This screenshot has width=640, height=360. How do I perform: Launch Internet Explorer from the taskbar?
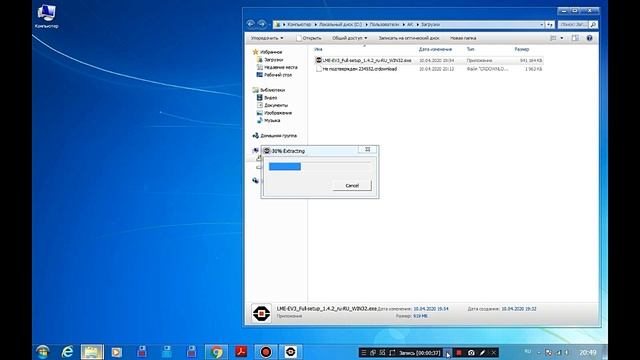point(67,352)
